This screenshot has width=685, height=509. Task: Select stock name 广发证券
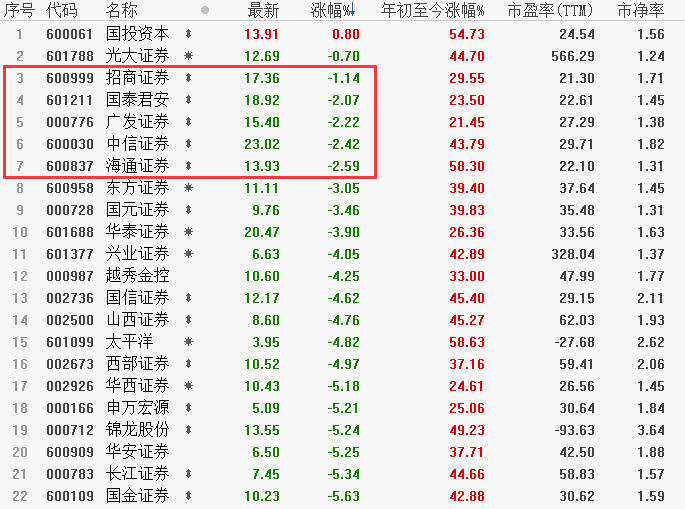pos(137,121)
